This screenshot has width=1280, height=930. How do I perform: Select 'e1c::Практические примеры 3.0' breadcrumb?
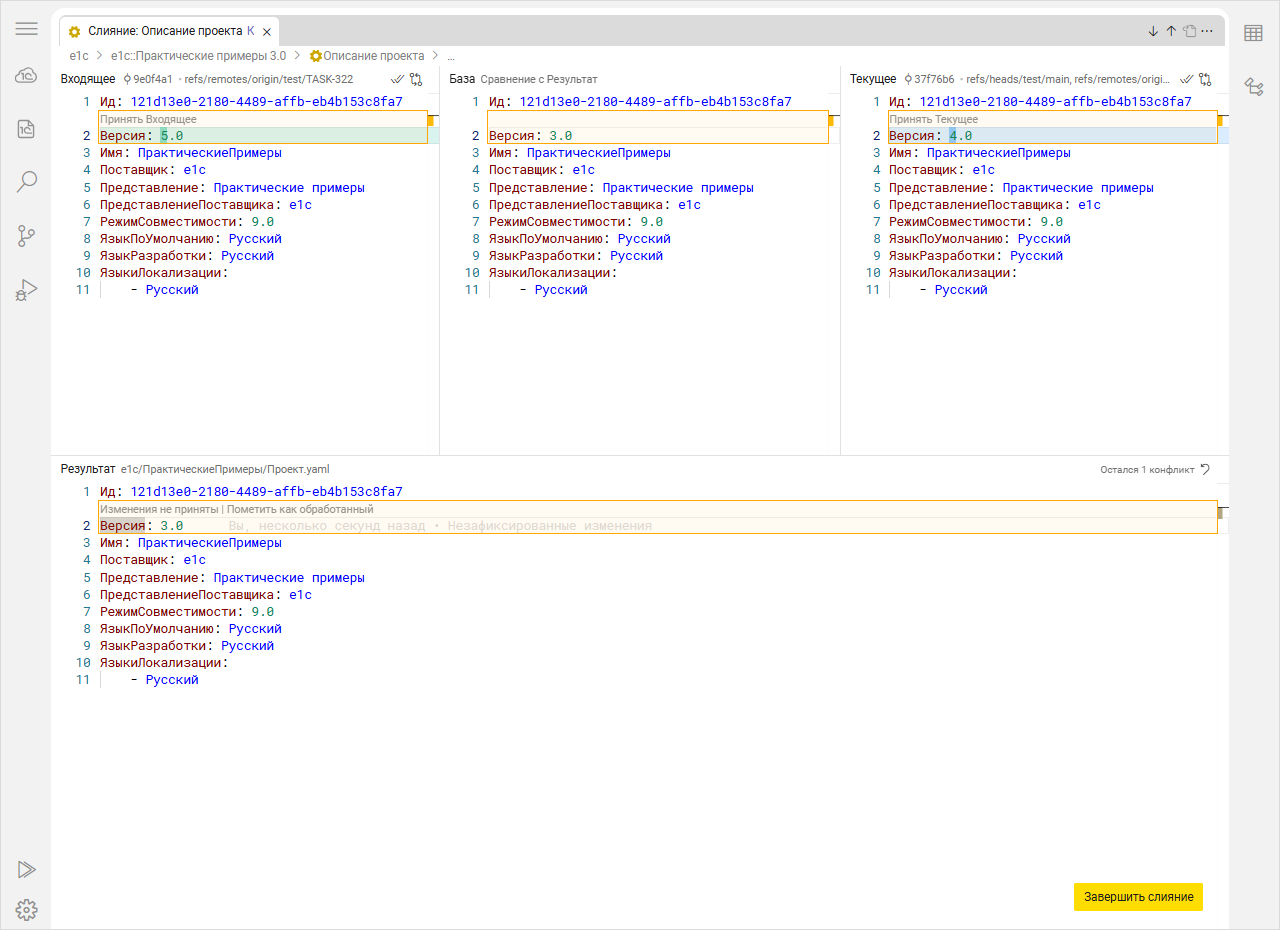click(198, 56)
